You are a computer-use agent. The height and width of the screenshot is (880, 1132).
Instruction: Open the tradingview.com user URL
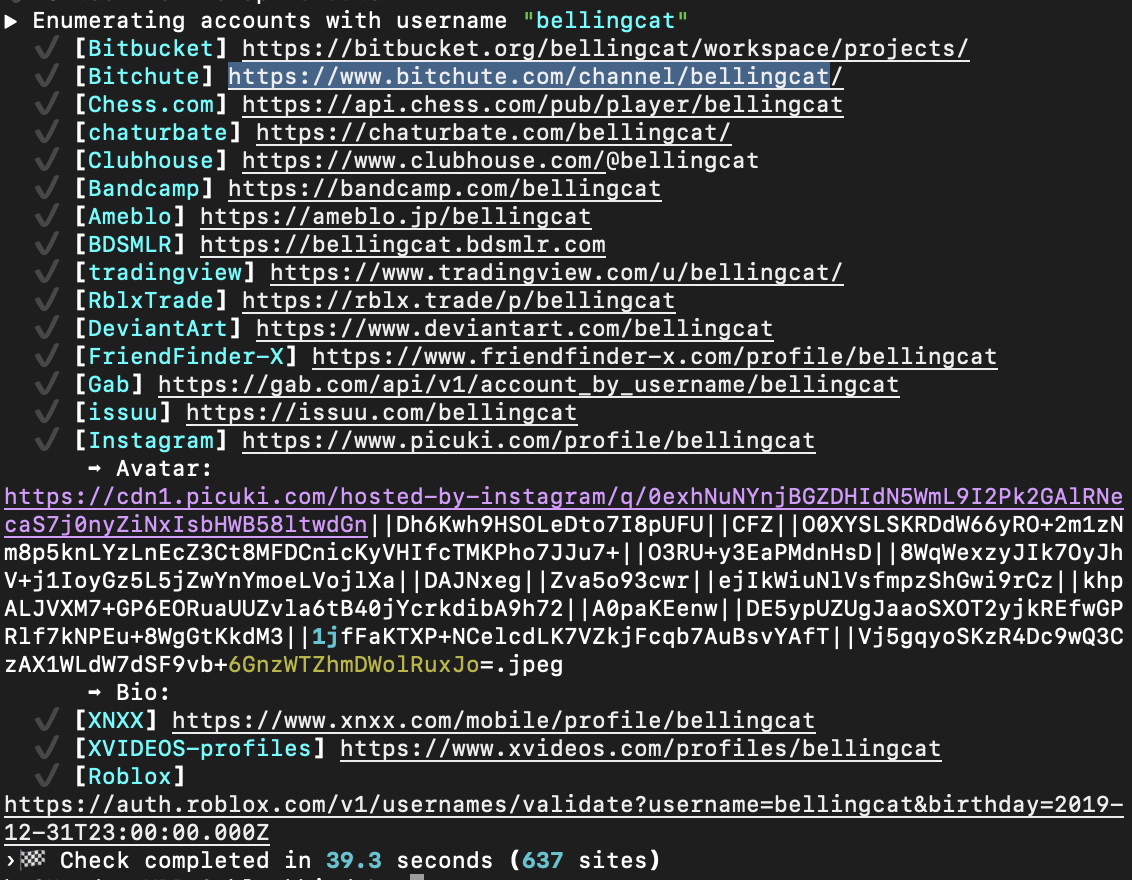556,272
